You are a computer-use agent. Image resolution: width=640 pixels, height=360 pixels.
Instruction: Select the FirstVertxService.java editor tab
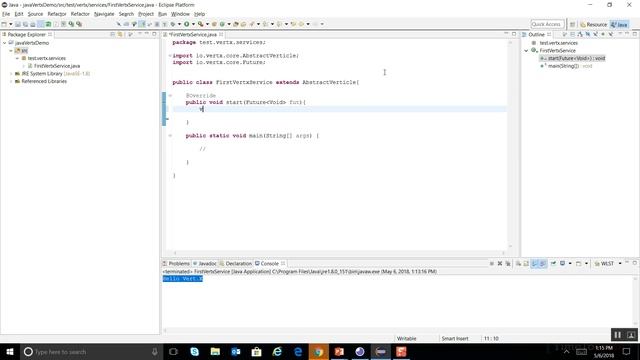click(x=193, y=35)
